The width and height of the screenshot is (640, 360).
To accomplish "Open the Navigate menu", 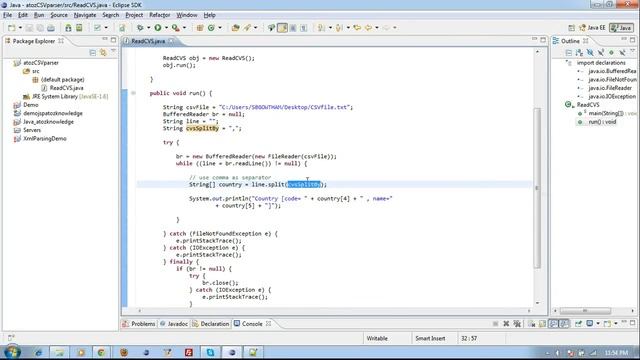I will click(x=85, y=15).
